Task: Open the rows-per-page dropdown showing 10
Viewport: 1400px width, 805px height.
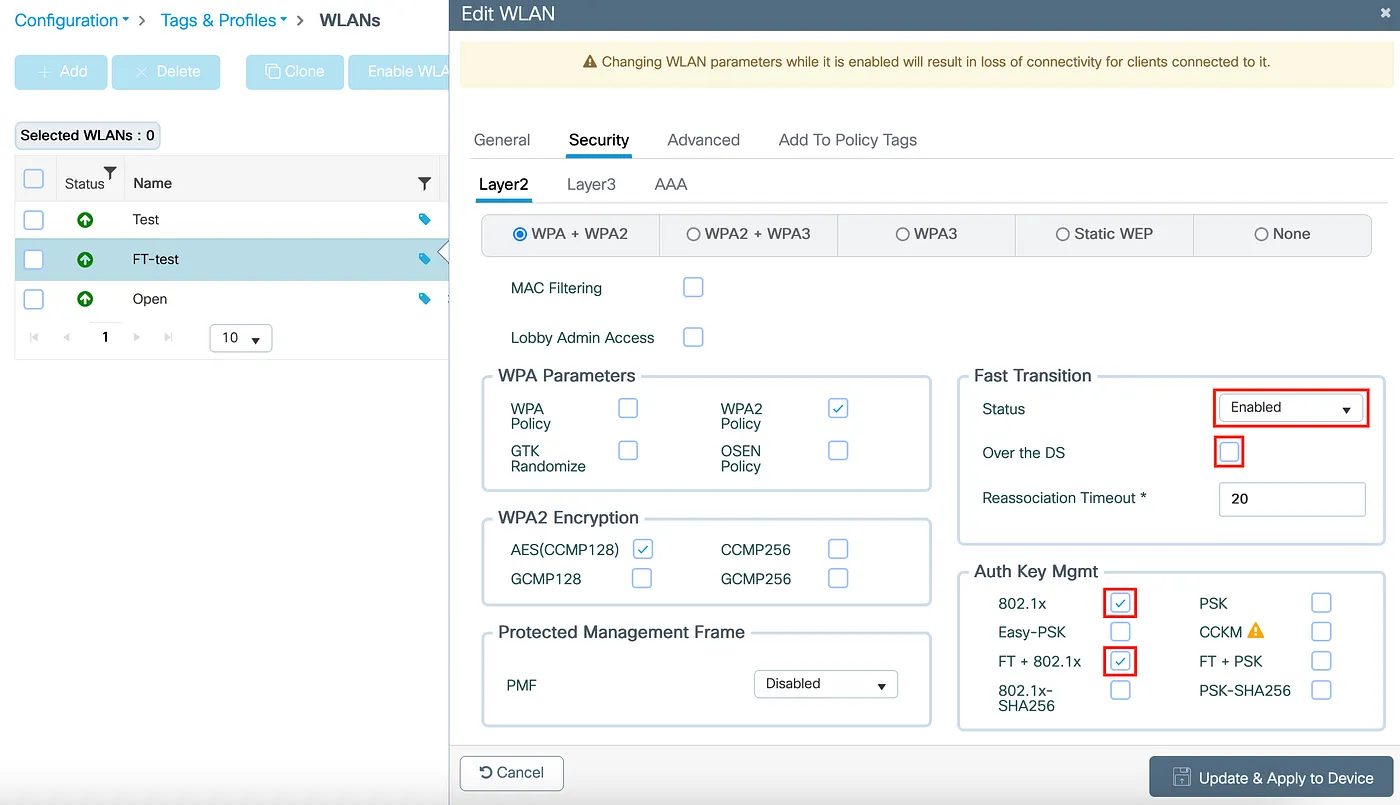Action: click(240, 338)
